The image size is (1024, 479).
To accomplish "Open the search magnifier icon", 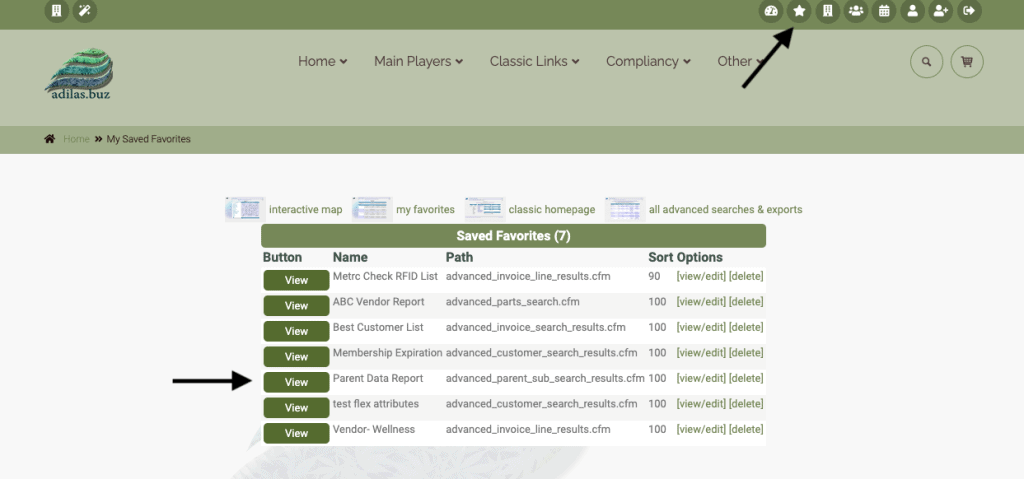I will click(x=927, y=62).
